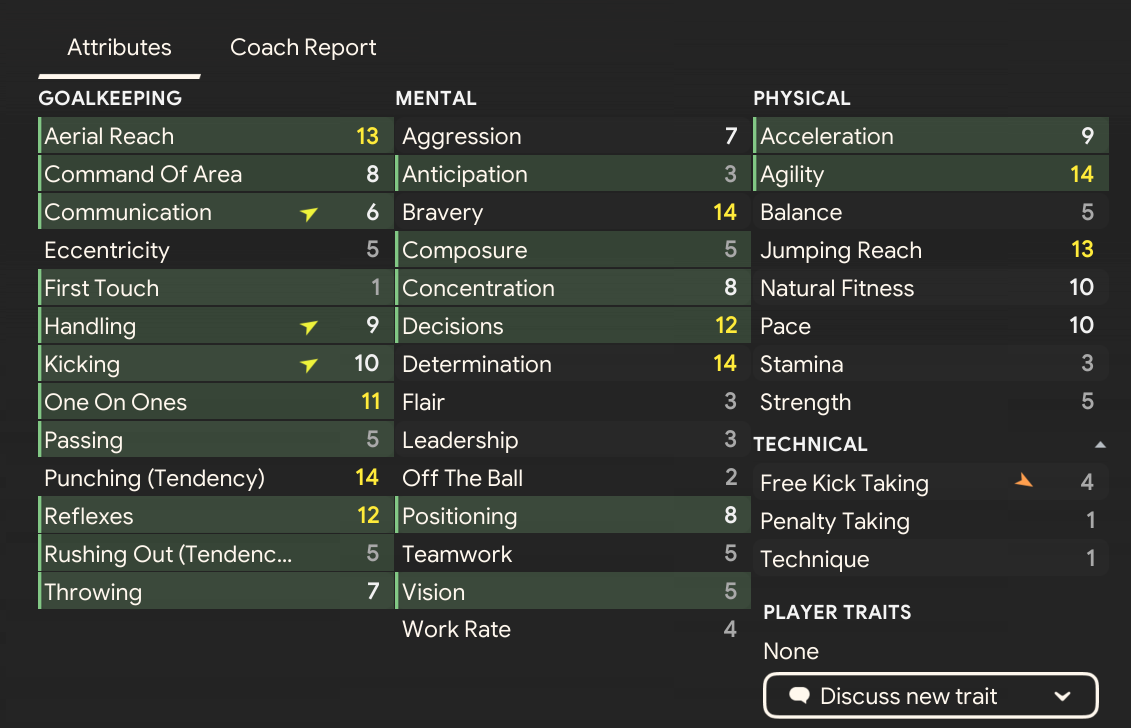Image resolution: width=1131 pixels, height=728 pixels.
Task: Open the Discuss new trait dropdown chevron
Action: (1063, 697)
